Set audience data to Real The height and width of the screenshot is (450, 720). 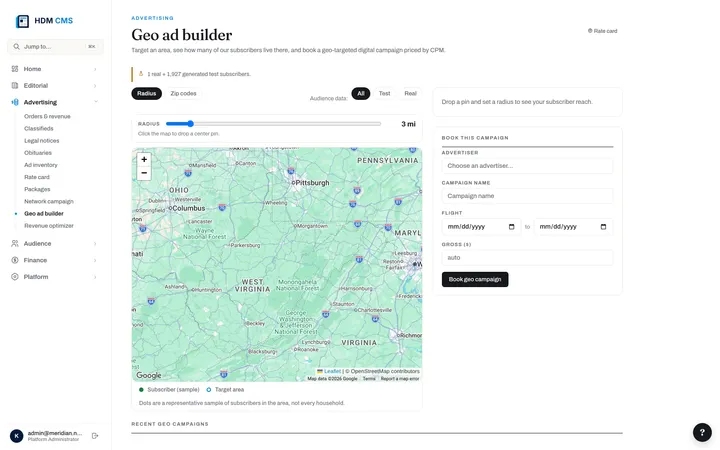(x=411, y=93)
